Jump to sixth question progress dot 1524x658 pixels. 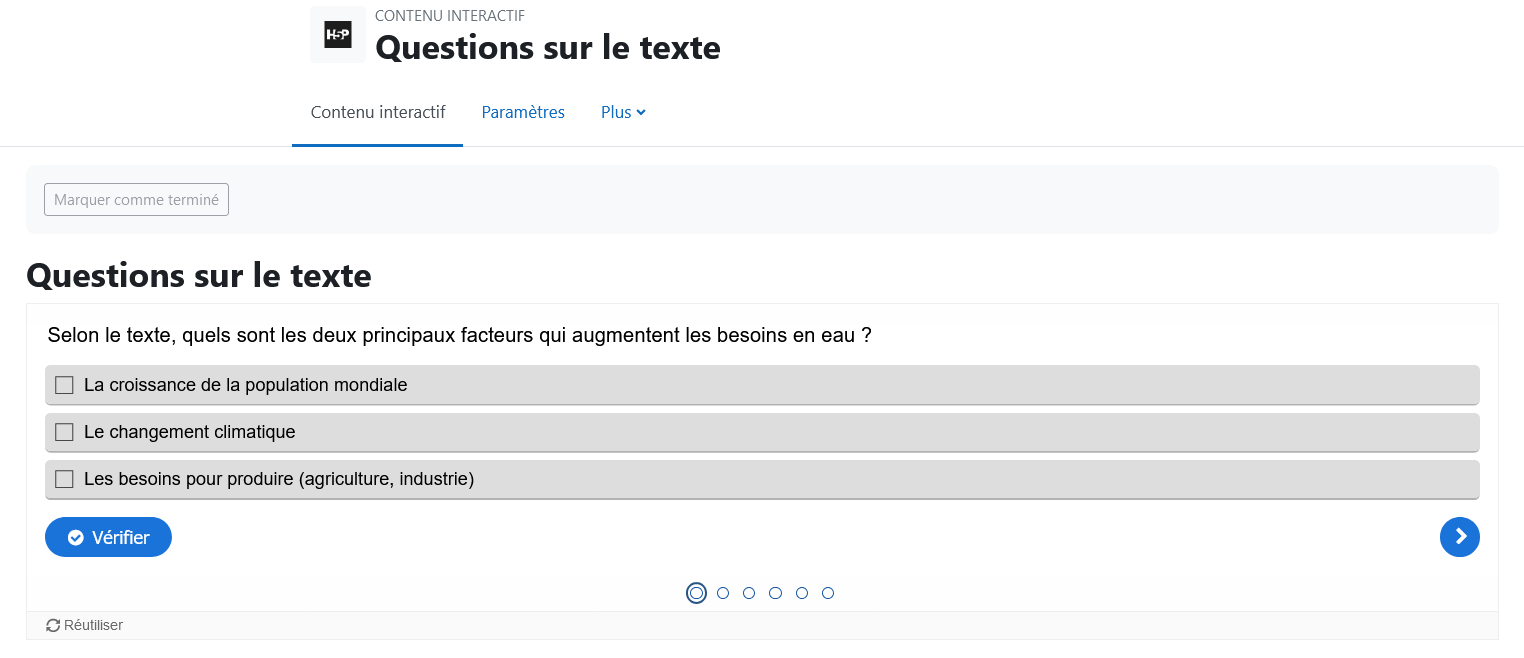828,593
